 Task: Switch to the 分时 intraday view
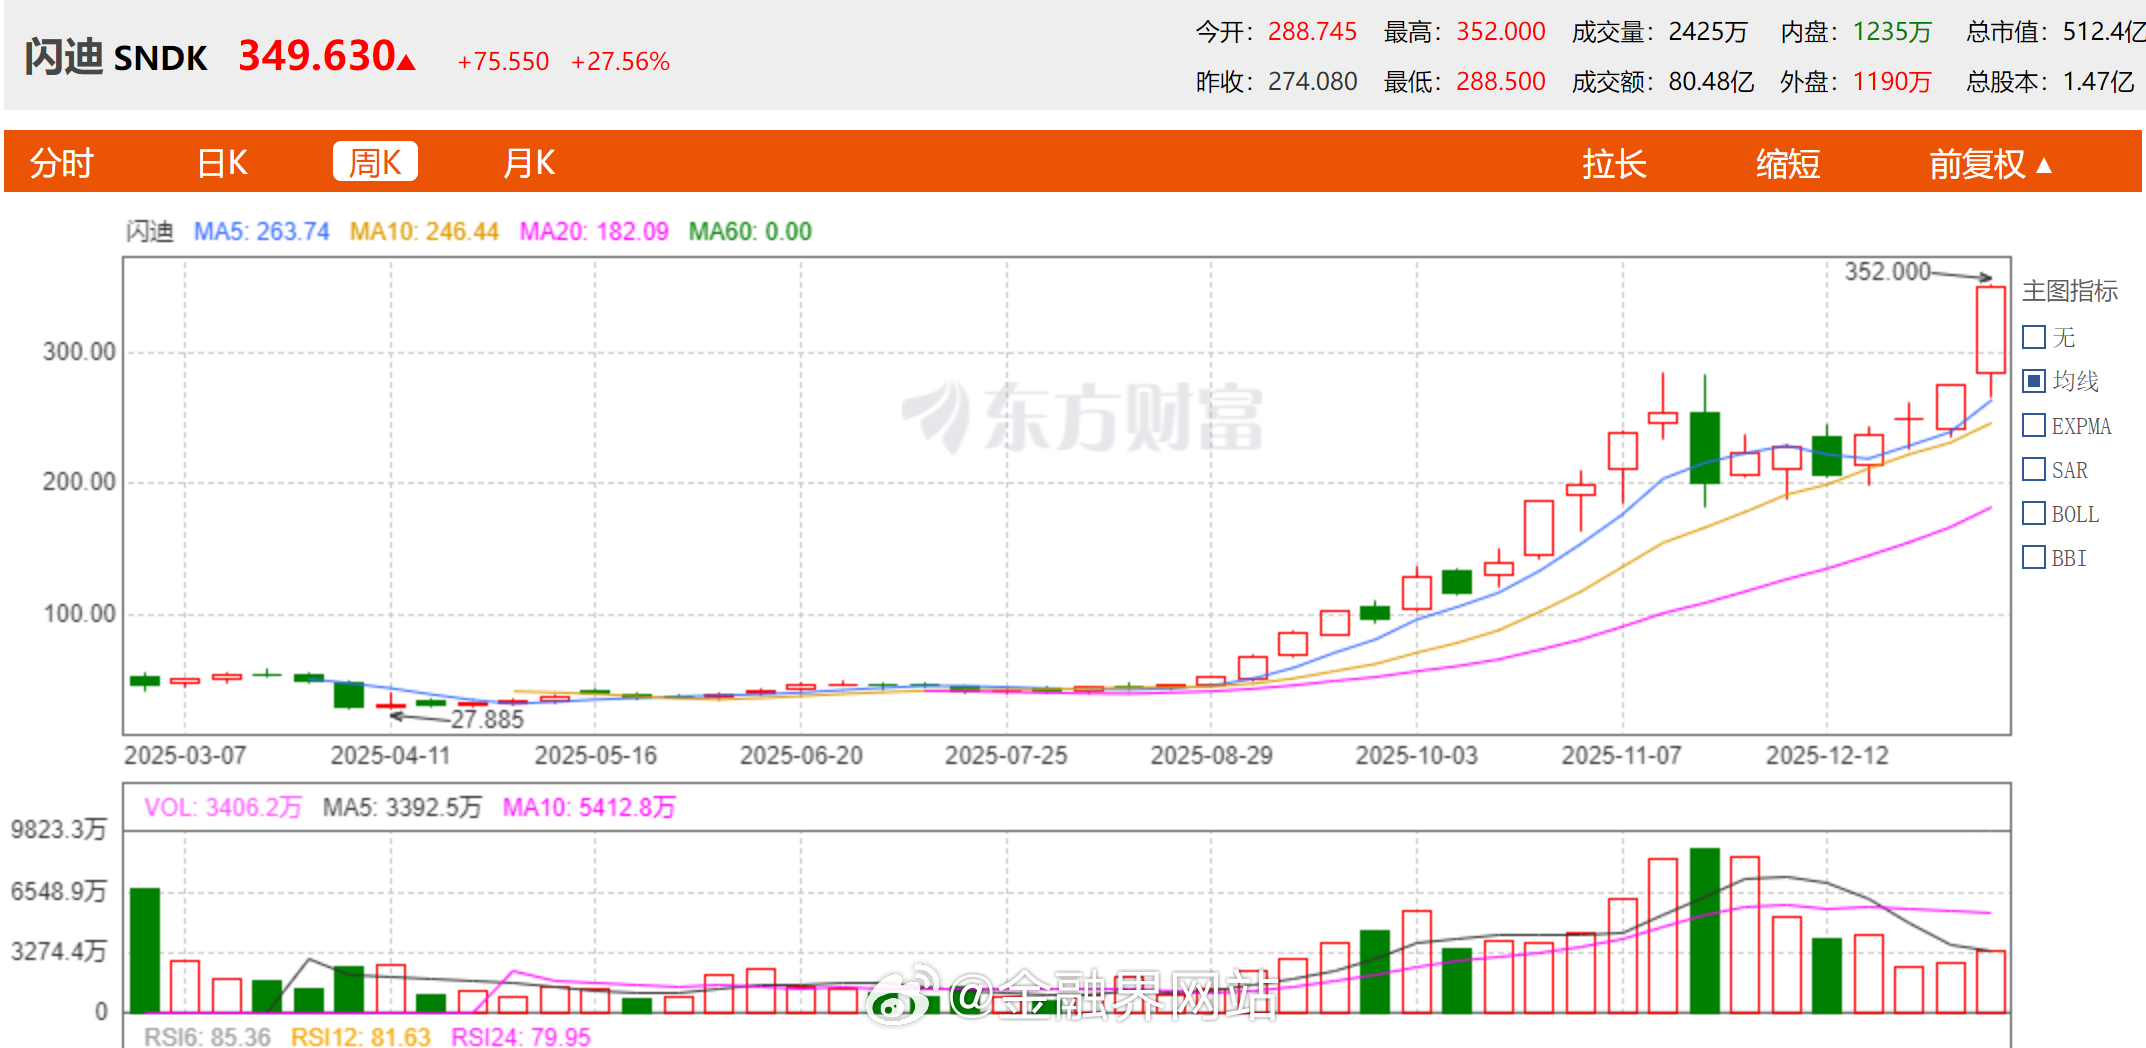point(62,161)
